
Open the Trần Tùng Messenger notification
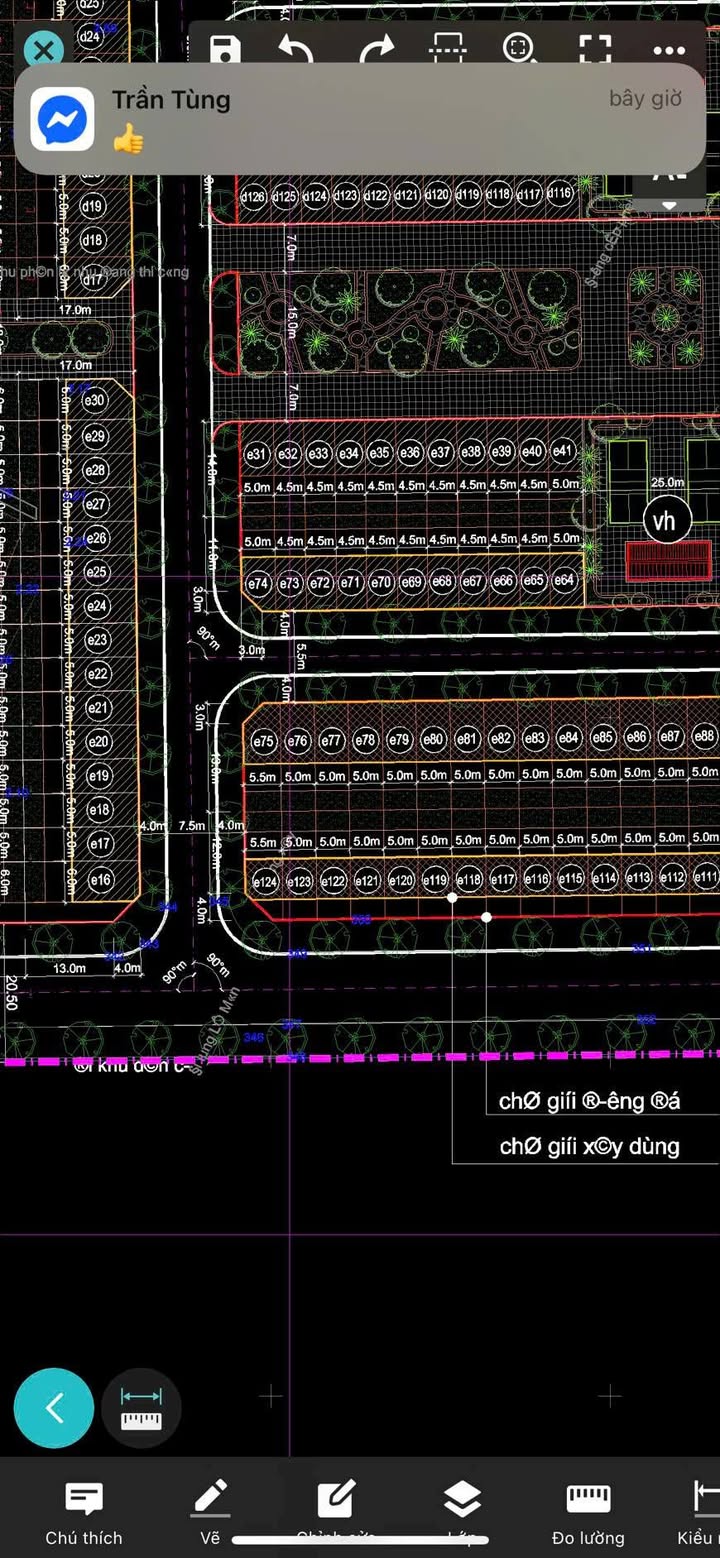360,119
